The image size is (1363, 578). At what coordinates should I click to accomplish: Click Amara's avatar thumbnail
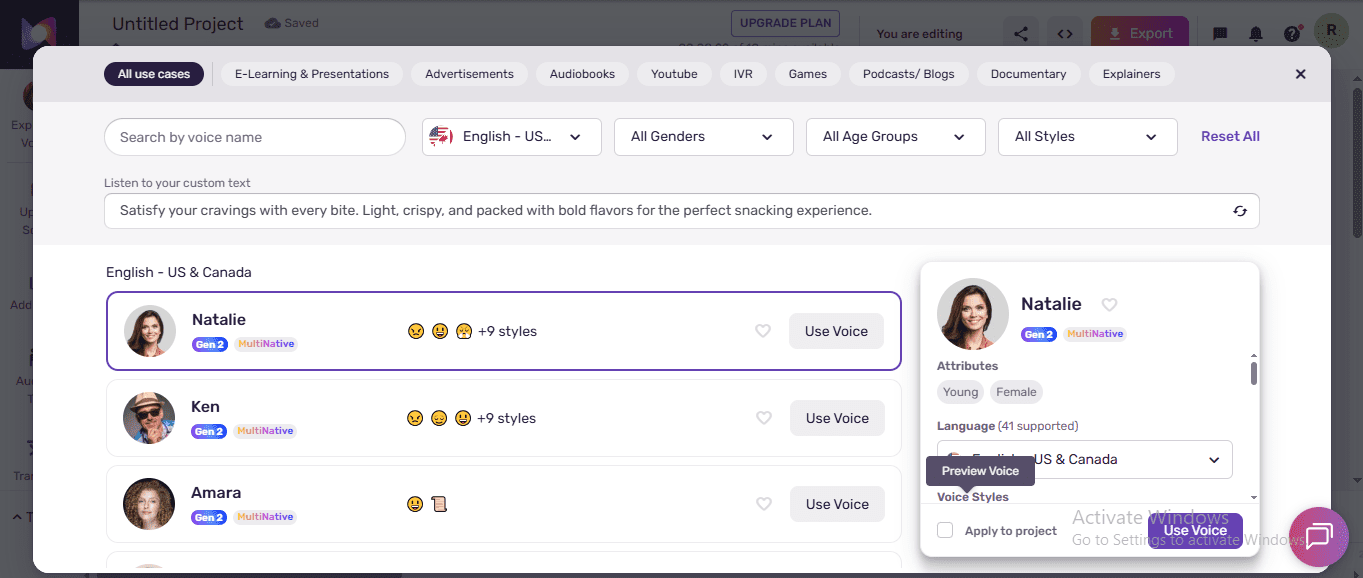[149, 504]
